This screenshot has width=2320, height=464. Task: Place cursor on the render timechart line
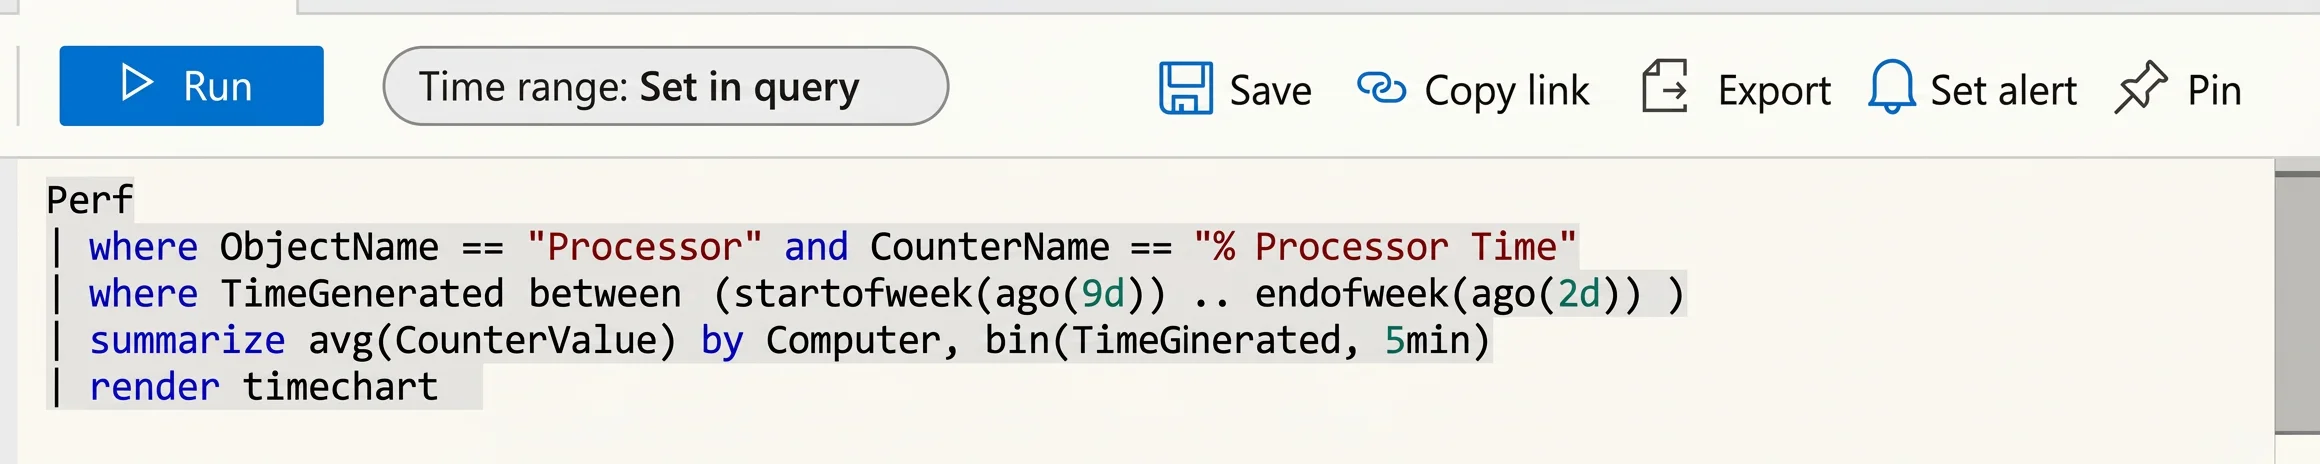[x=264, y=387]
